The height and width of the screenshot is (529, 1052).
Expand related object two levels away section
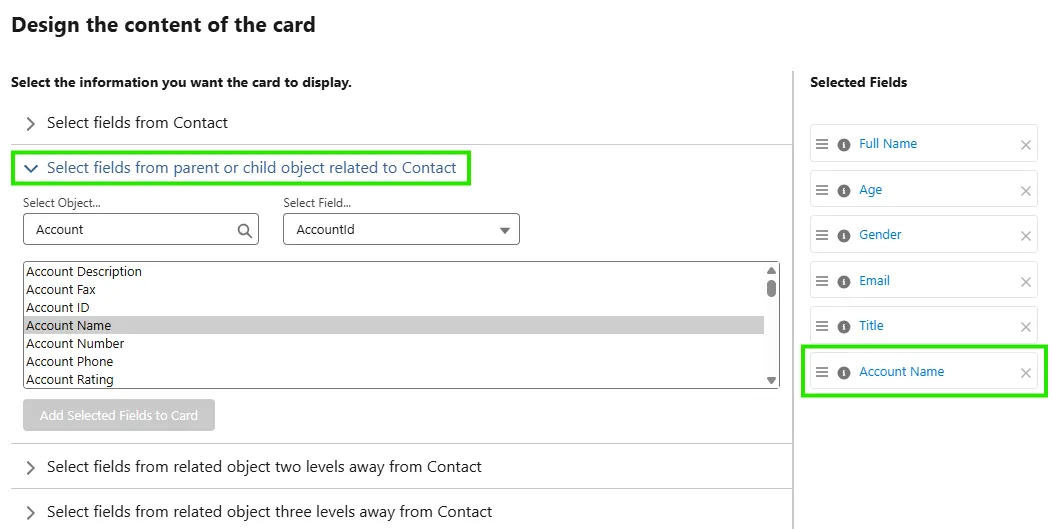(31, 467)
